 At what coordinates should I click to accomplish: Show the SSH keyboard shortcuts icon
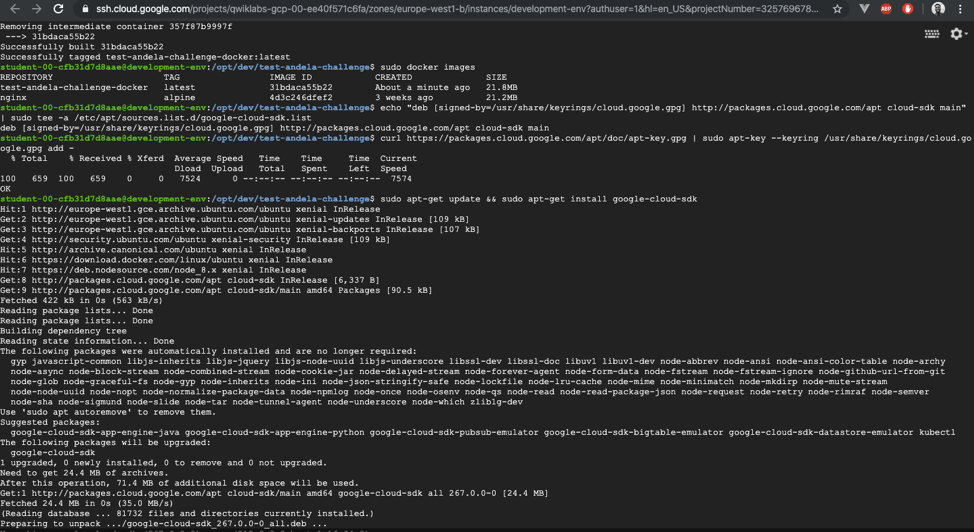932,34
